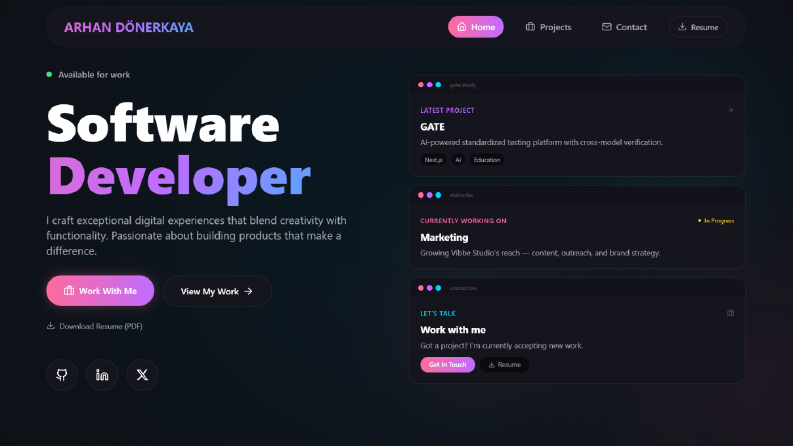Click the Work With Me button
The width and height of the screenshot is (793, 446).
coord(100,291)
